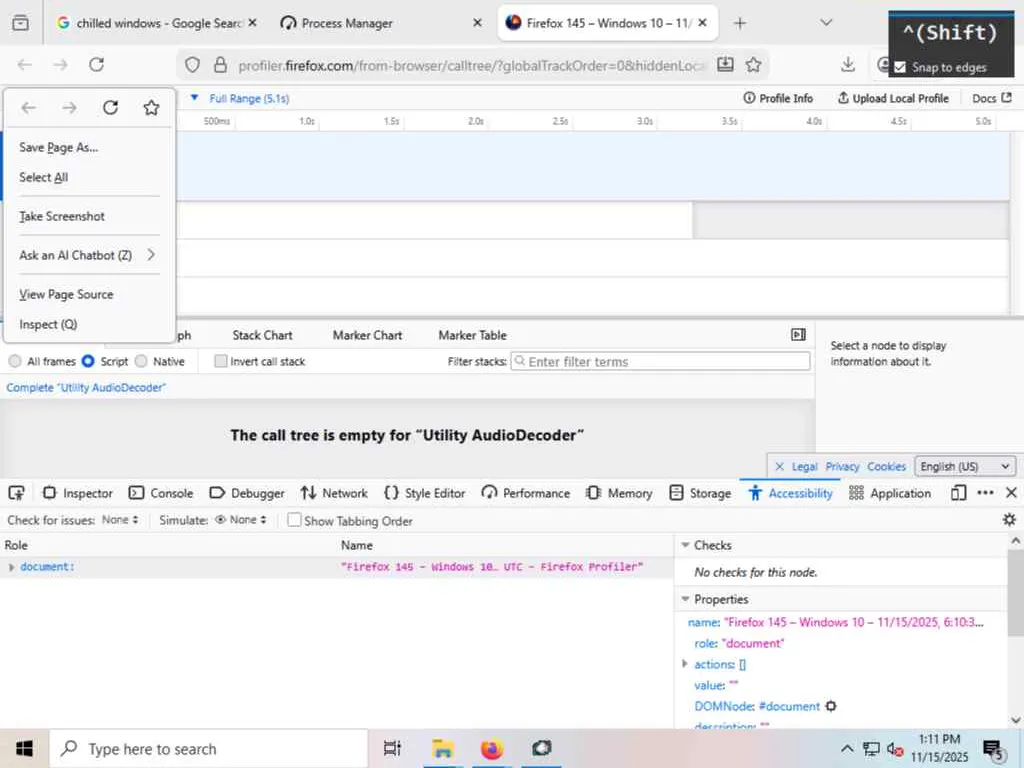Collapse the Checks section
The width and height of the screenshot is (1024, 768).
coord(686,545)
